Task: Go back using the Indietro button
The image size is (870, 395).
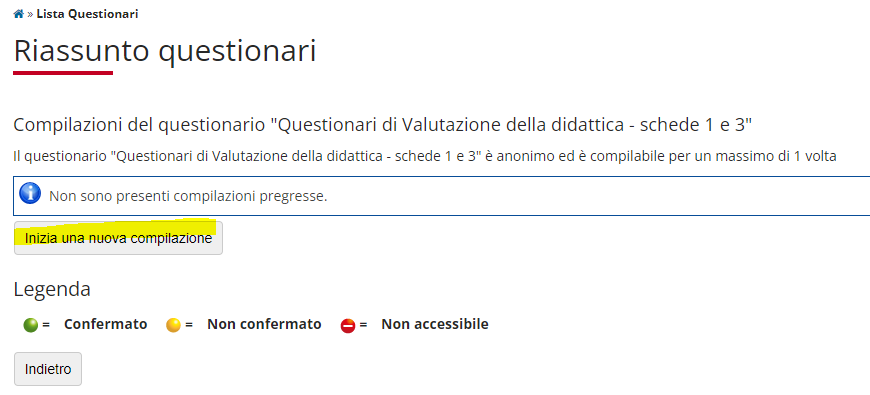Action: tap(48, 369)
